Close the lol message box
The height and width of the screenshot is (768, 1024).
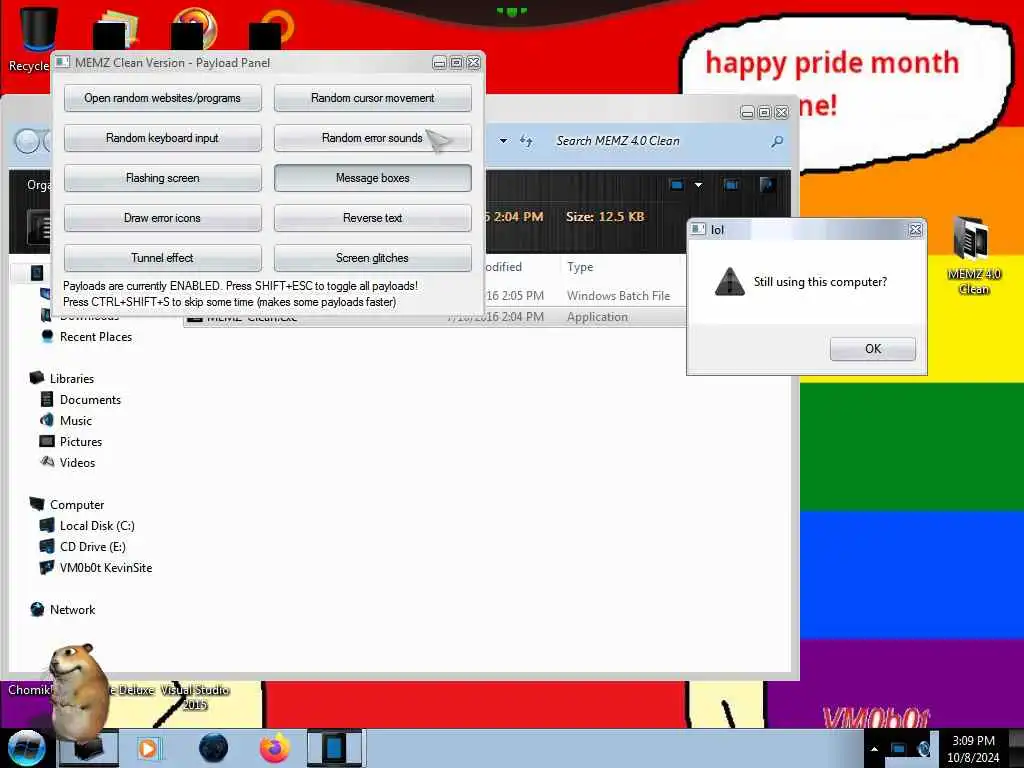915,229
